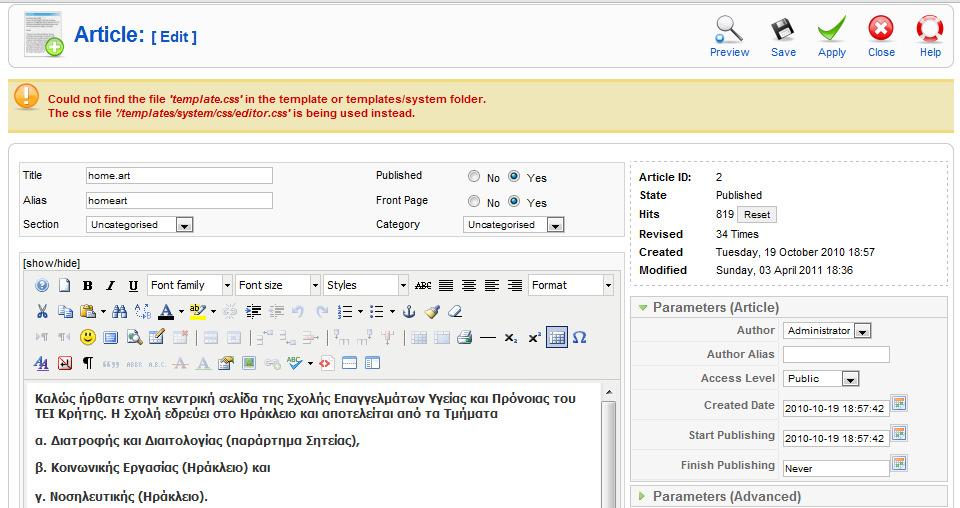Insert special character with omega icon
The height and width of the screenshot is (508, 960).
pyautogui.click(x=580, y=337)
